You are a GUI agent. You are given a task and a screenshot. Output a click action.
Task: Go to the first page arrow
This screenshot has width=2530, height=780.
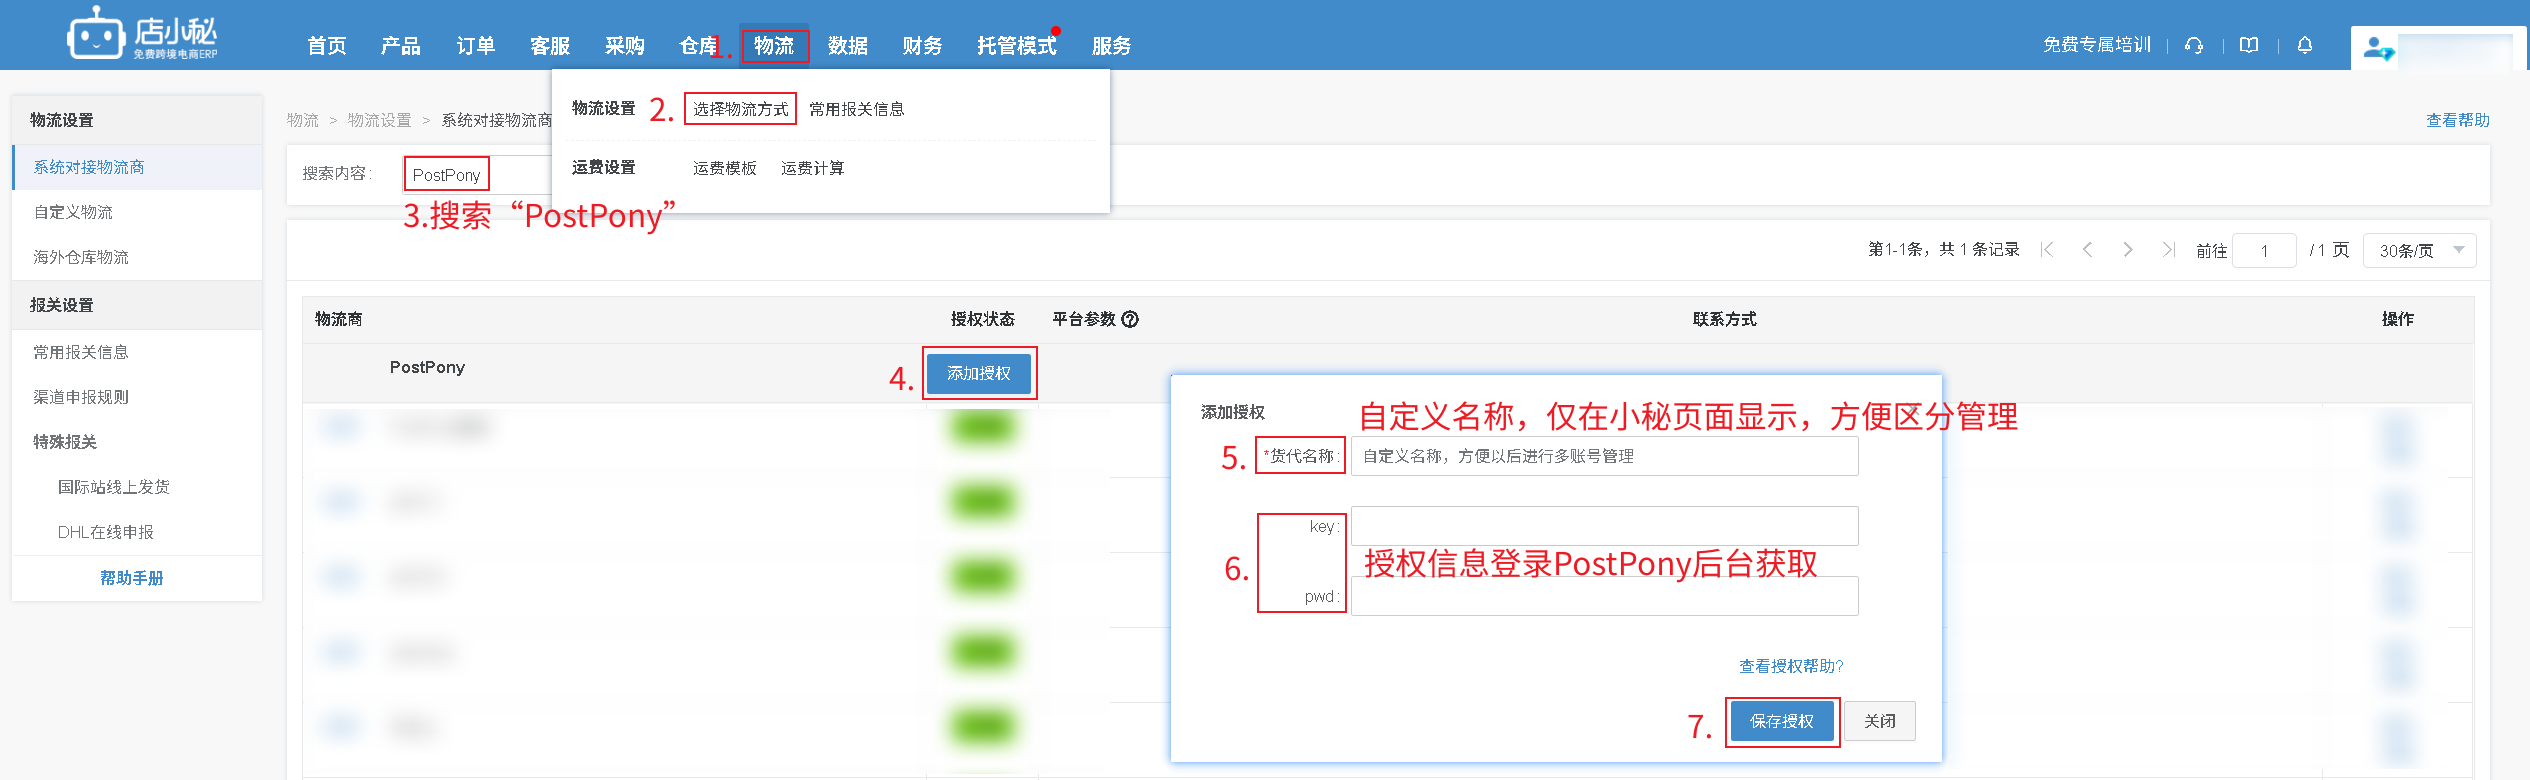[2047, 250]
